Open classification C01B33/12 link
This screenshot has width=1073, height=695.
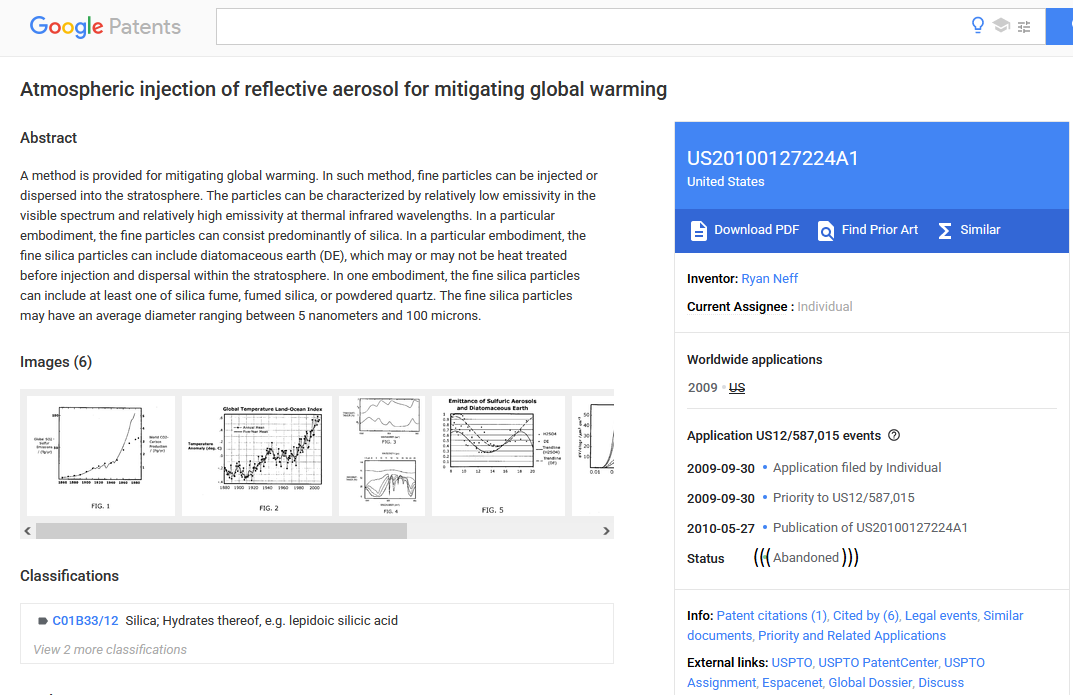(86, 620)
